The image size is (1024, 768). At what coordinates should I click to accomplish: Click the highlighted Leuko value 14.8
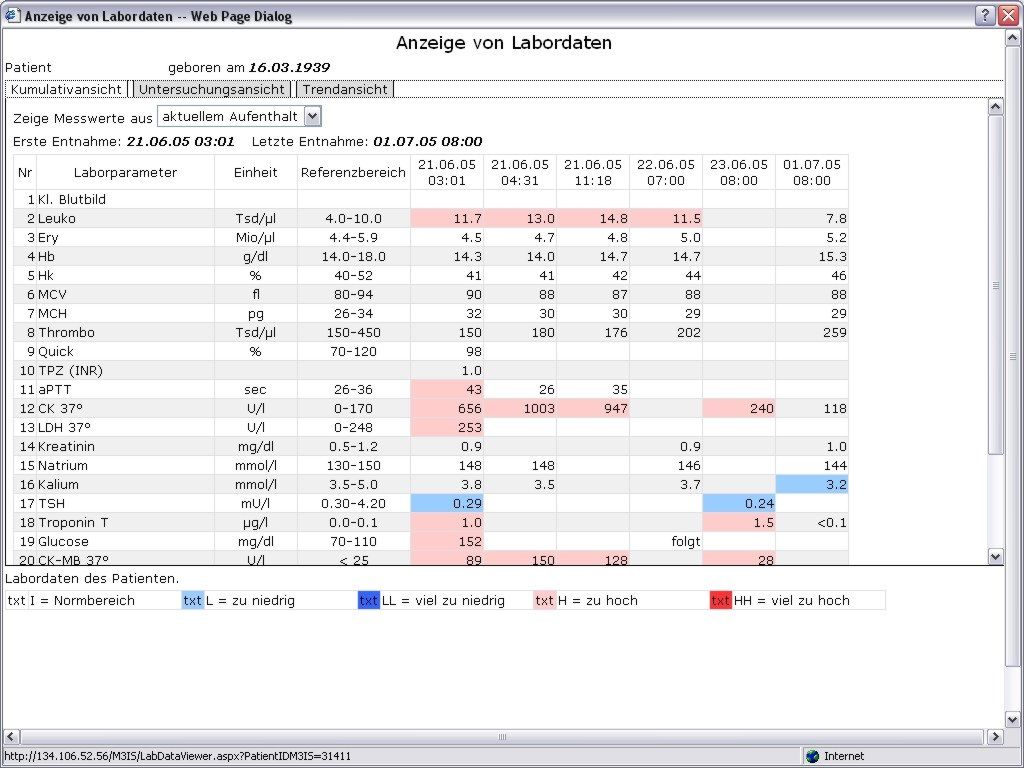point(593,218)
